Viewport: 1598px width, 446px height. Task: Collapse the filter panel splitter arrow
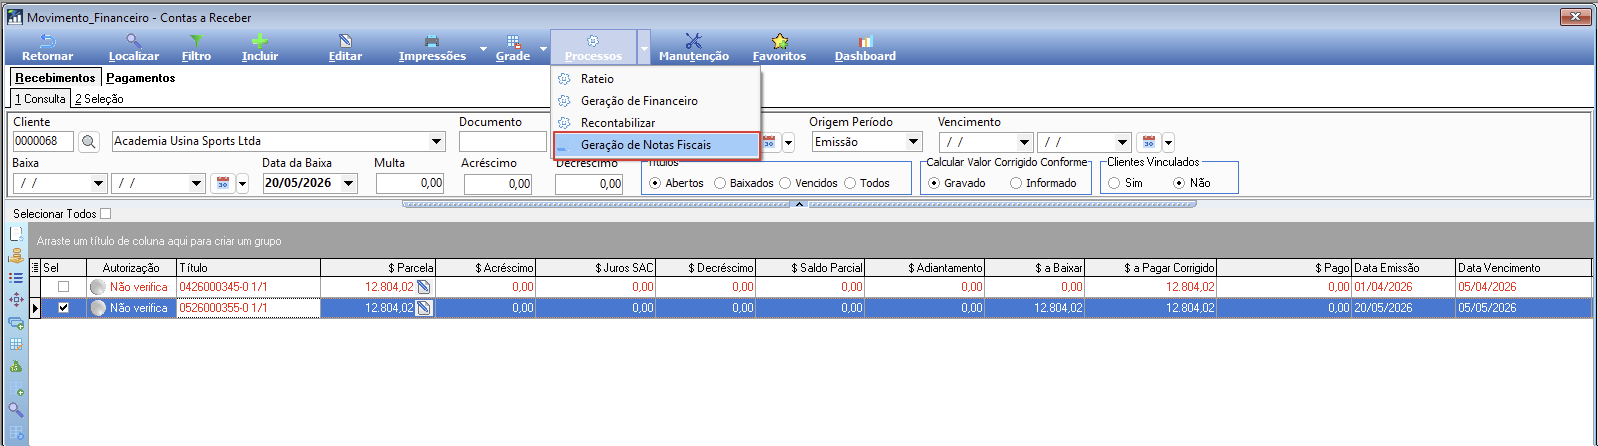pyautogui.click(x=799, y=204)
